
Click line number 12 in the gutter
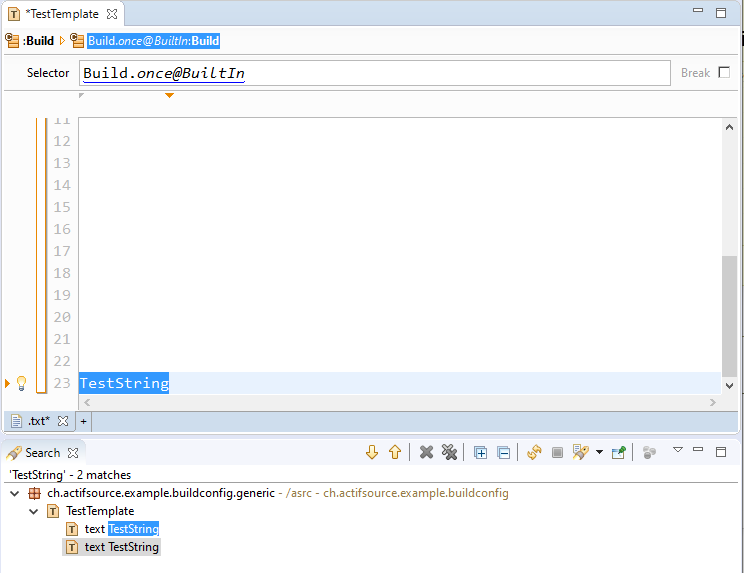click(62, 141)
